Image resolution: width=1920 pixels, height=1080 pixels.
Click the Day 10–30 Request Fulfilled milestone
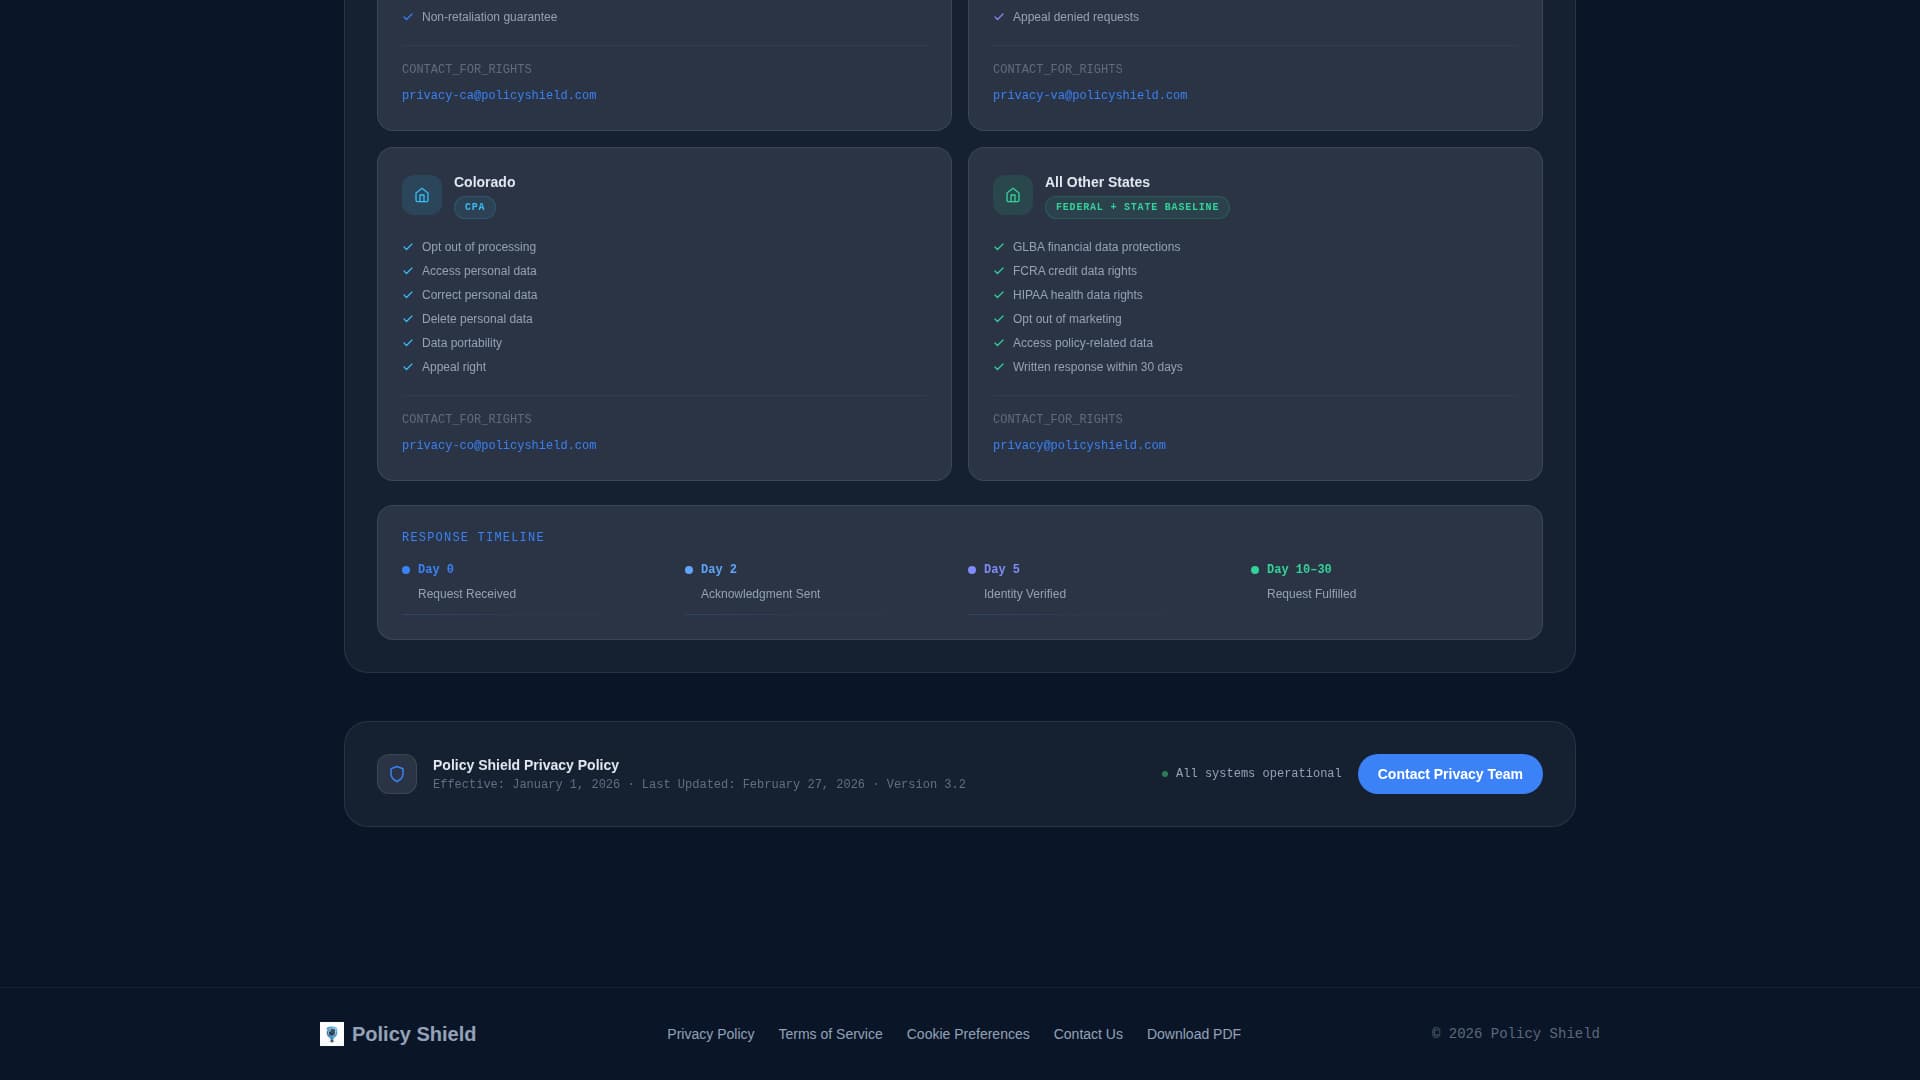(x=1311, y=594)
